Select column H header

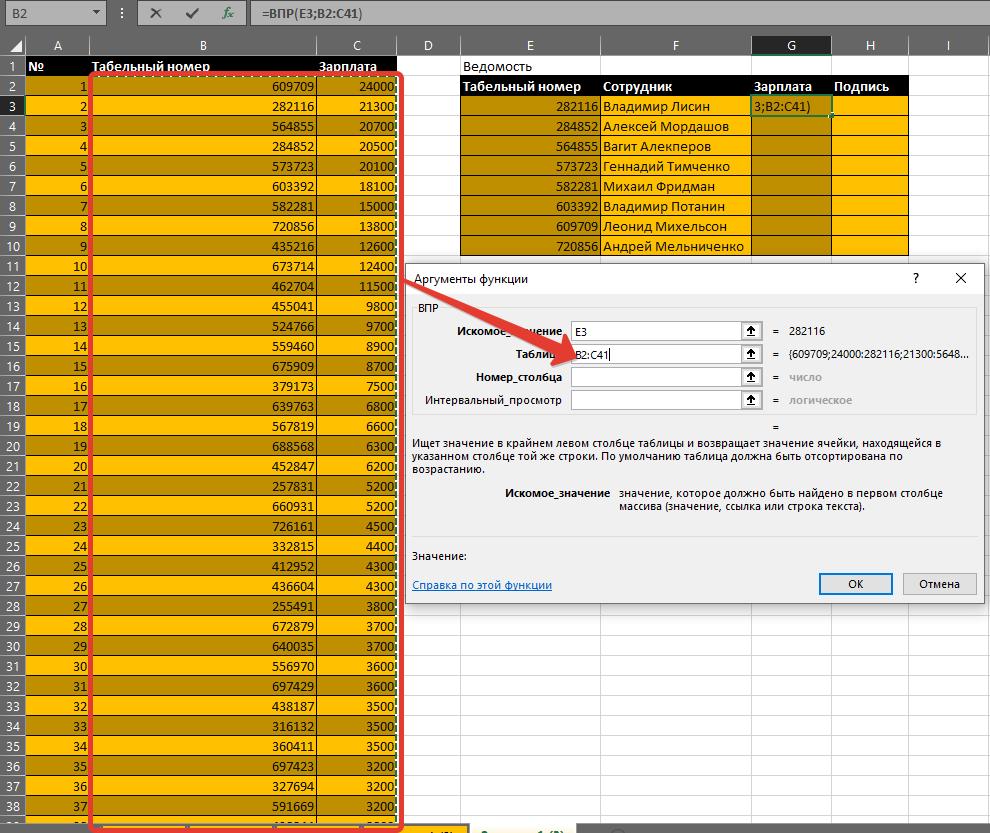870,45
